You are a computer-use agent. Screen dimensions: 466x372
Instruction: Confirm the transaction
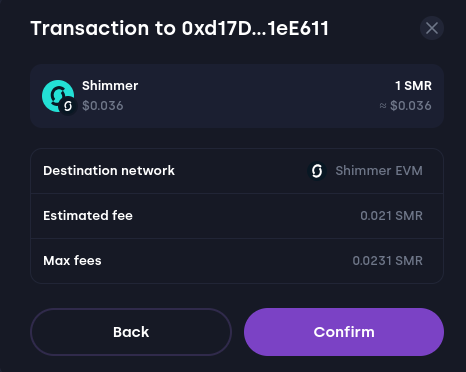click(x=344, y=332)
